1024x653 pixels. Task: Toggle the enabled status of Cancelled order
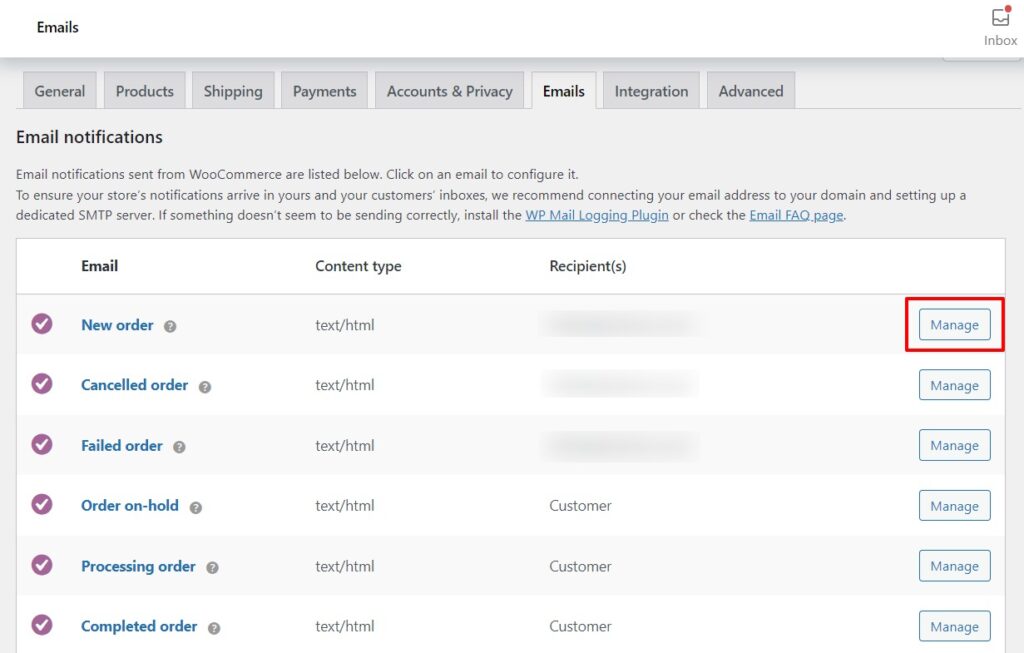click(x=42, y=385)
